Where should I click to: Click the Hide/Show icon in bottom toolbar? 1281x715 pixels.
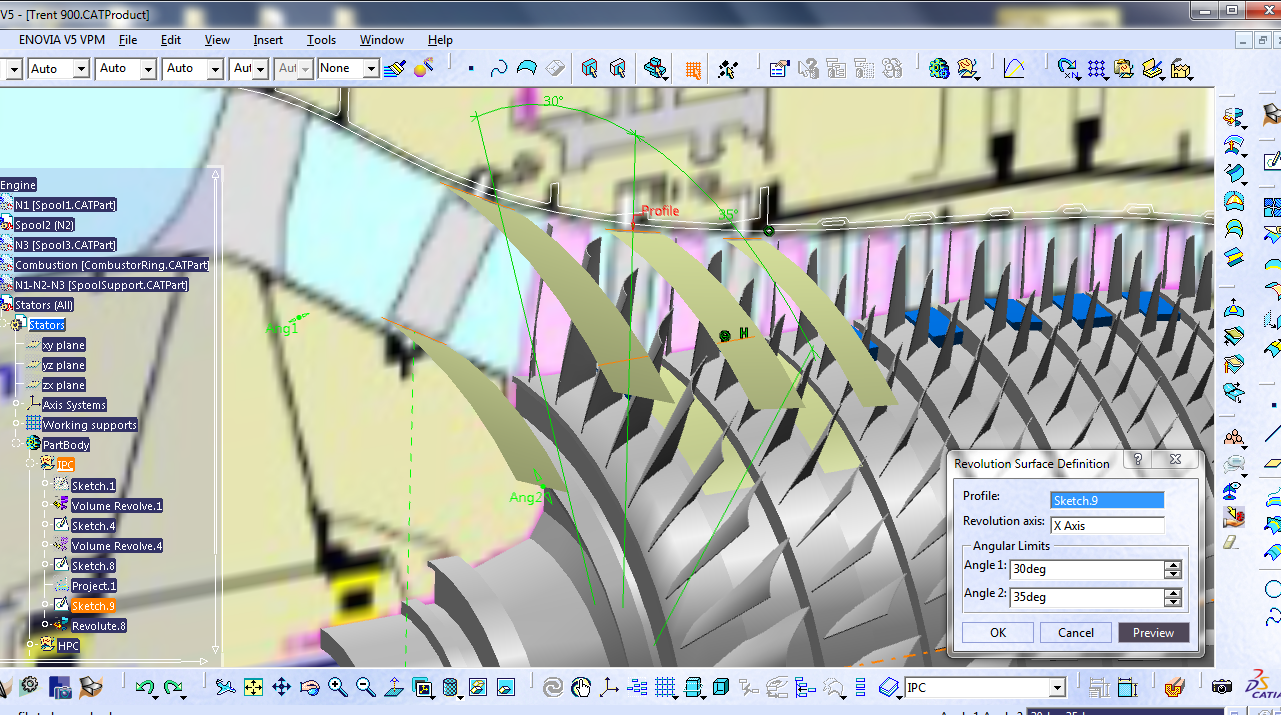click(477, 687)
